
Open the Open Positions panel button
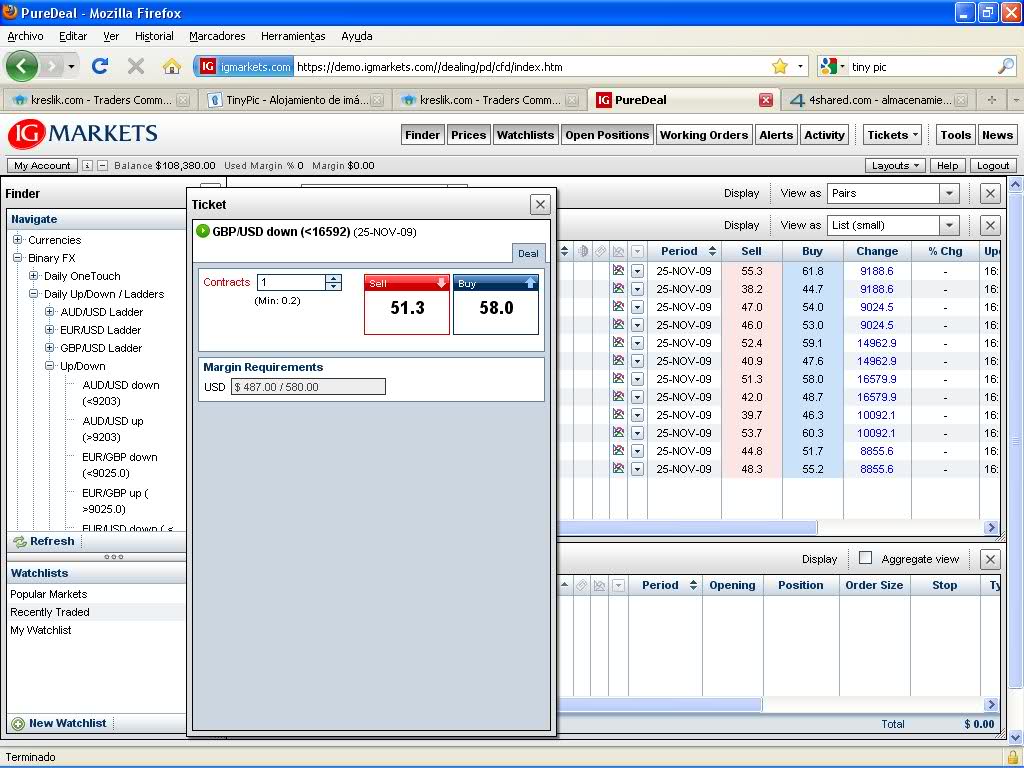(x=607, y=135)
